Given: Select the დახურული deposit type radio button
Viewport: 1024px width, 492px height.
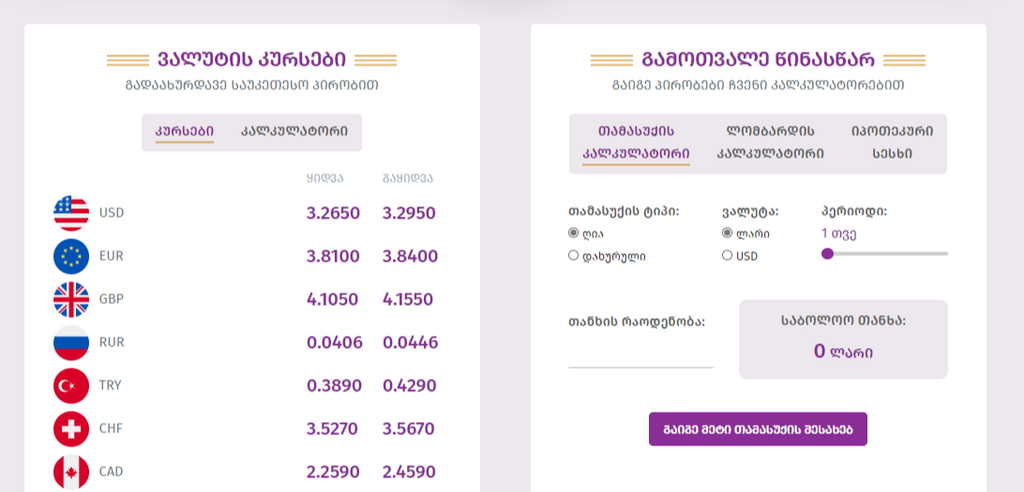Looking at the screenshot, I should coord(574,256).
